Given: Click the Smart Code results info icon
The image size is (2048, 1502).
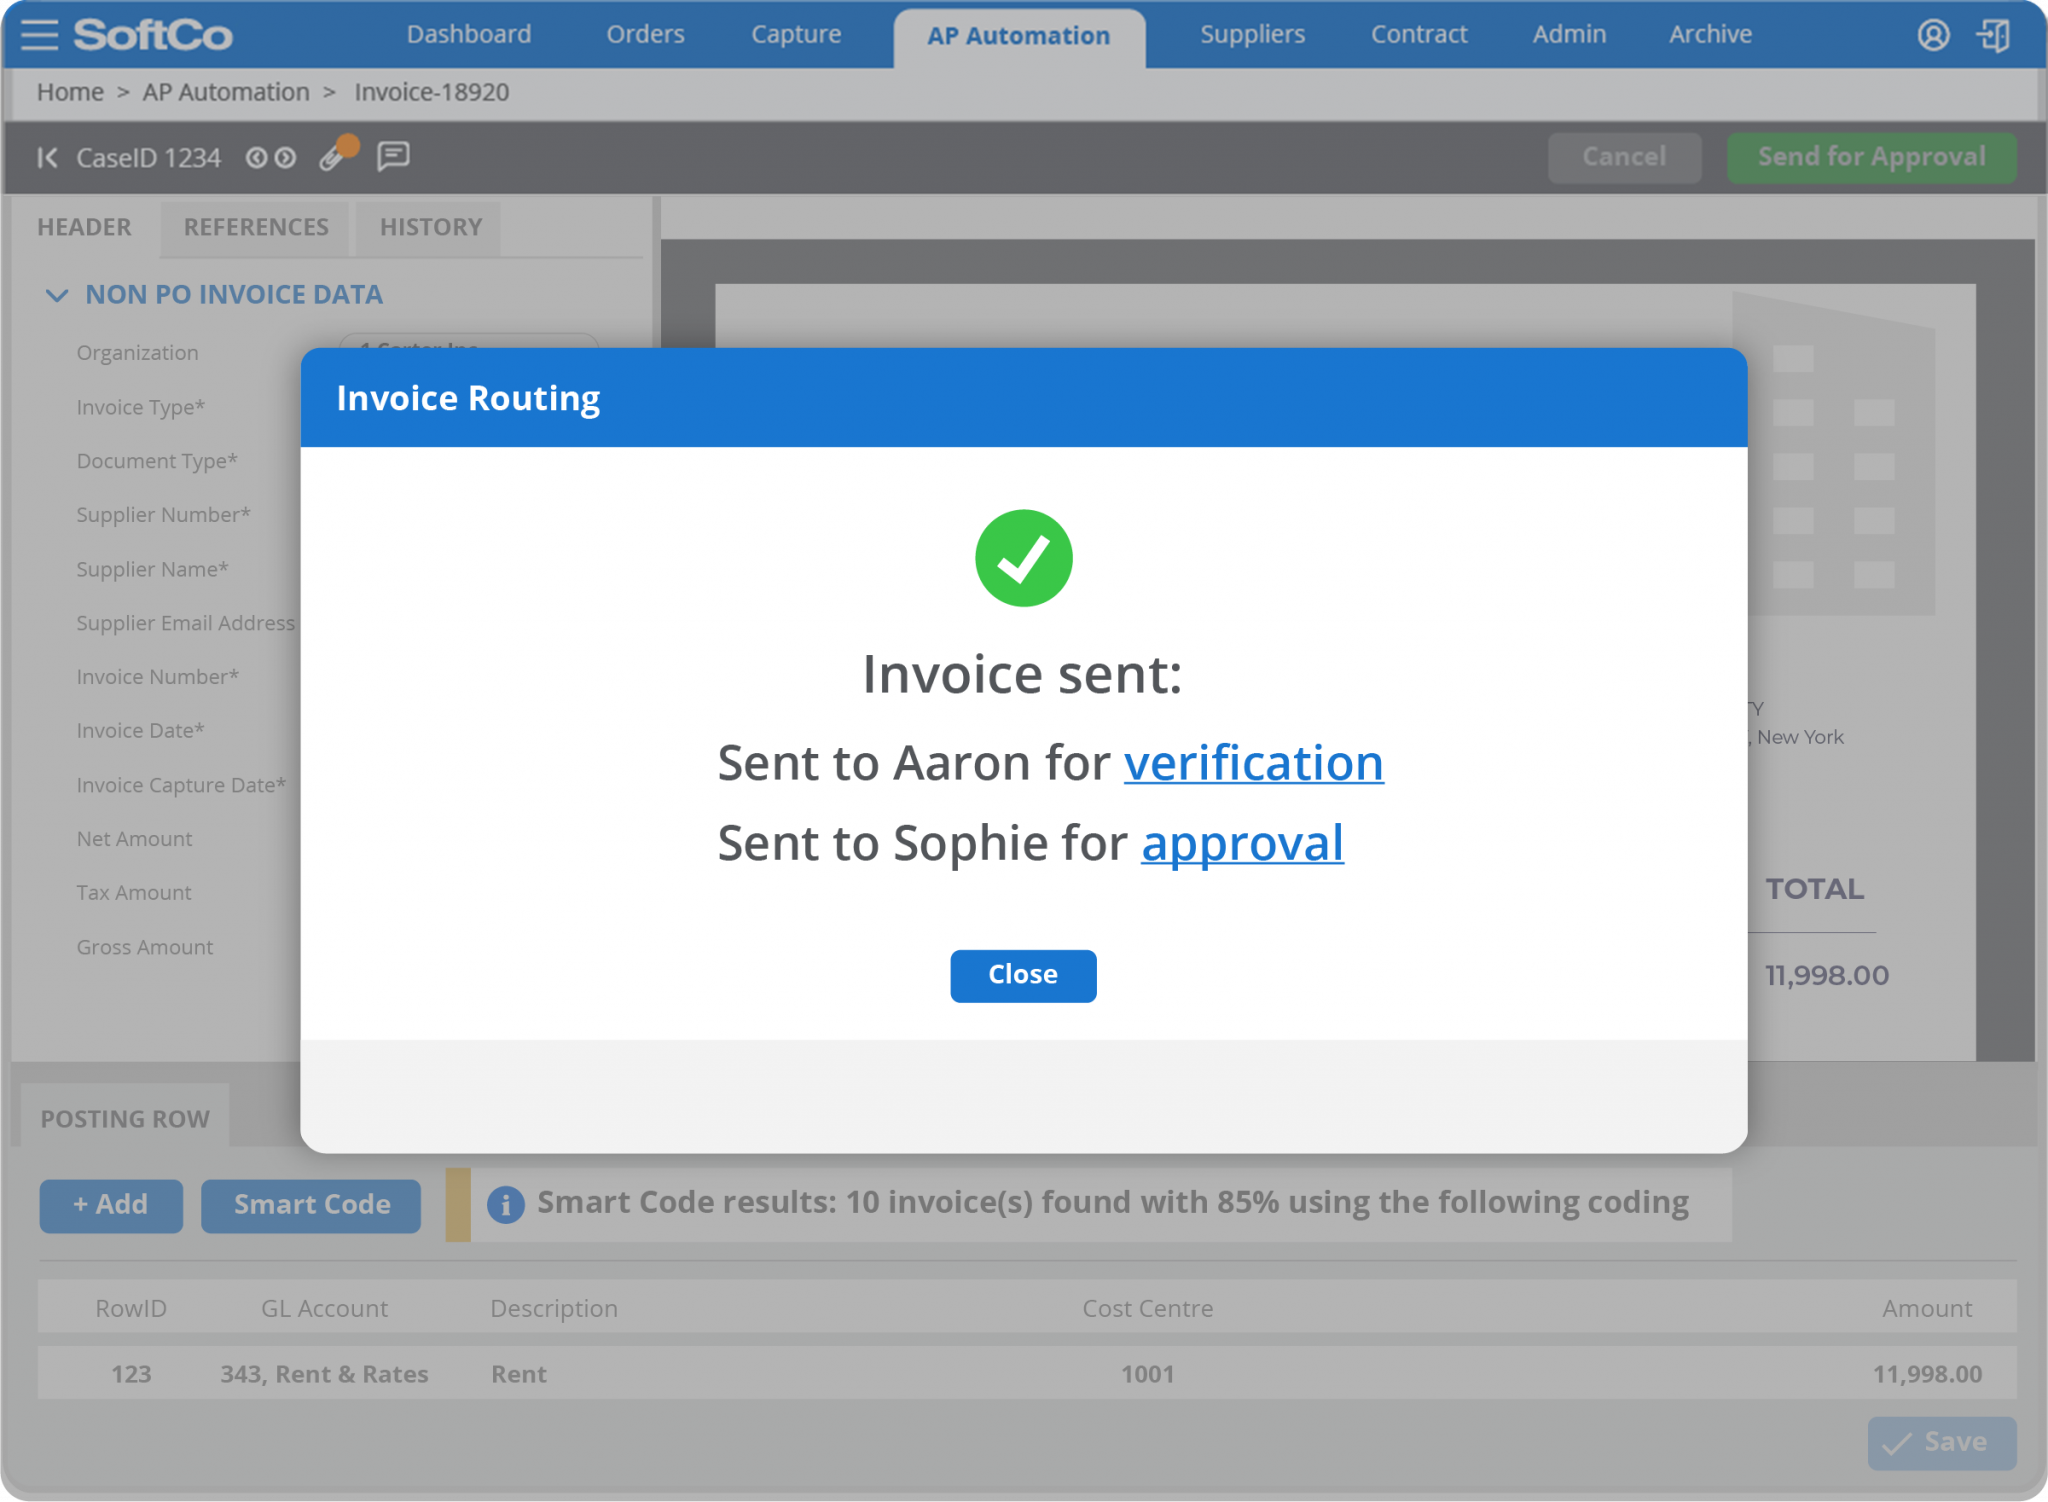Looking at the screenshot, I should 506,1203.
